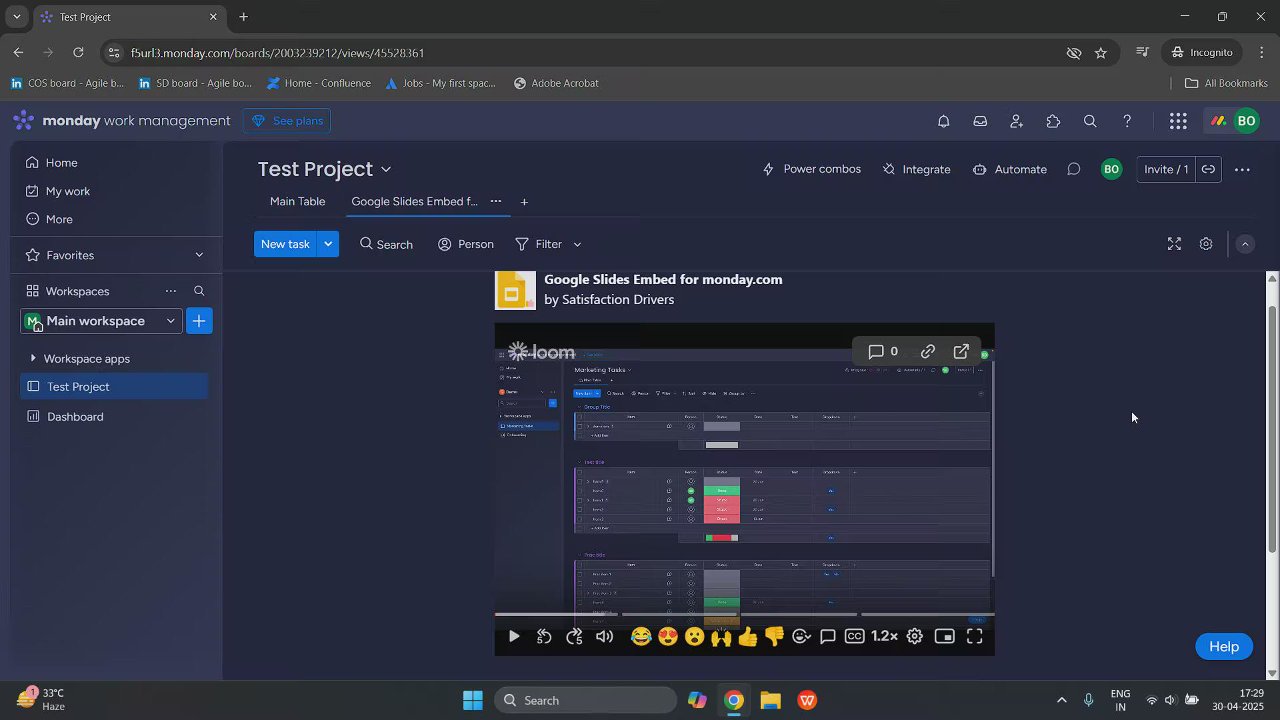
Task: Play the Loom video
Action: point(514,636)
